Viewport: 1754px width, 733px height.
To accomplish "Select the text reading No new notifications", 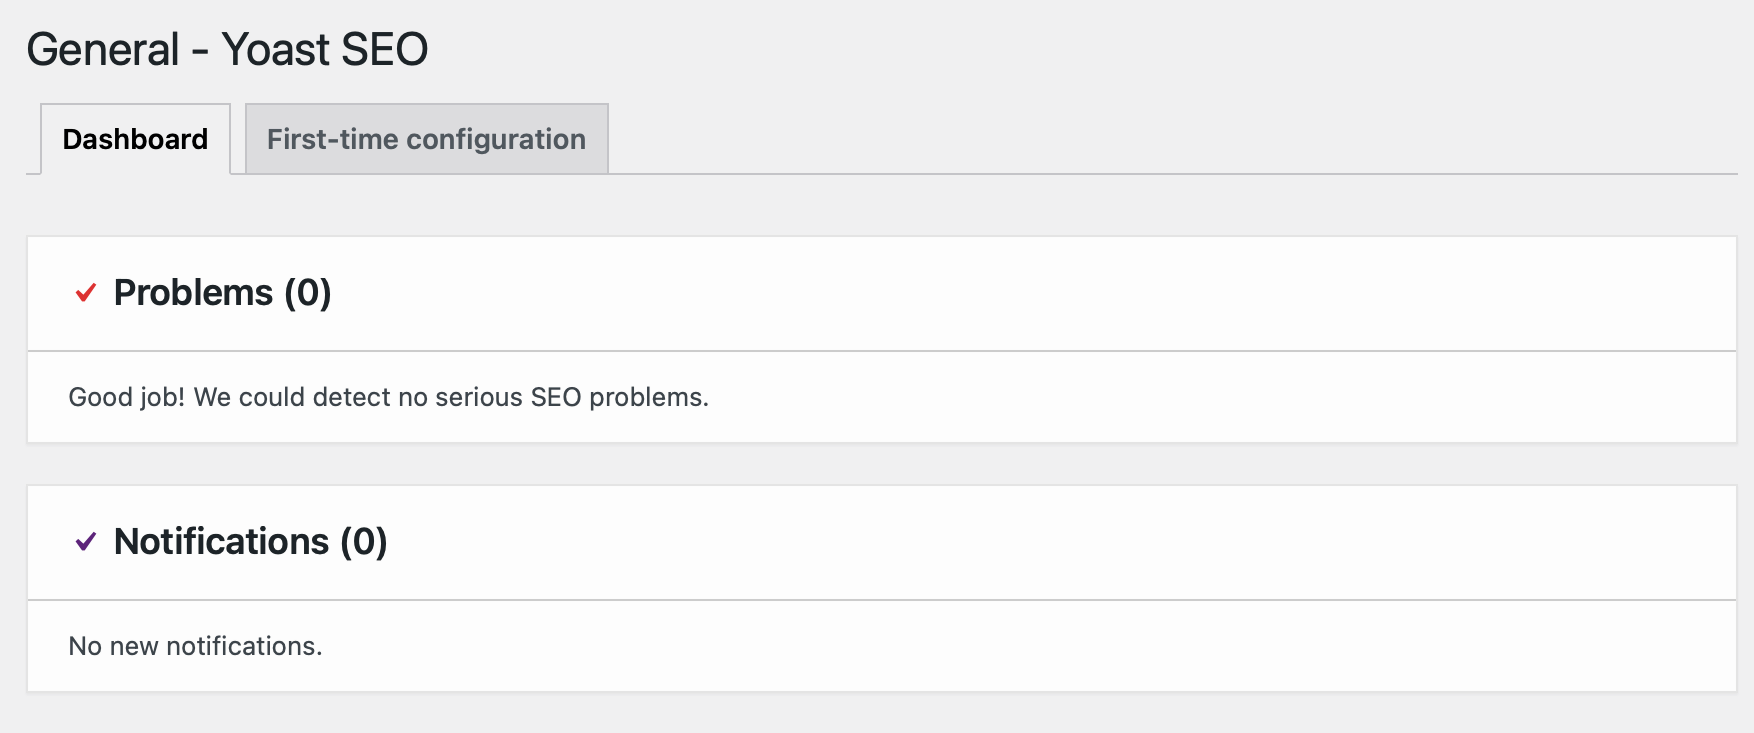I will point(196,646).
